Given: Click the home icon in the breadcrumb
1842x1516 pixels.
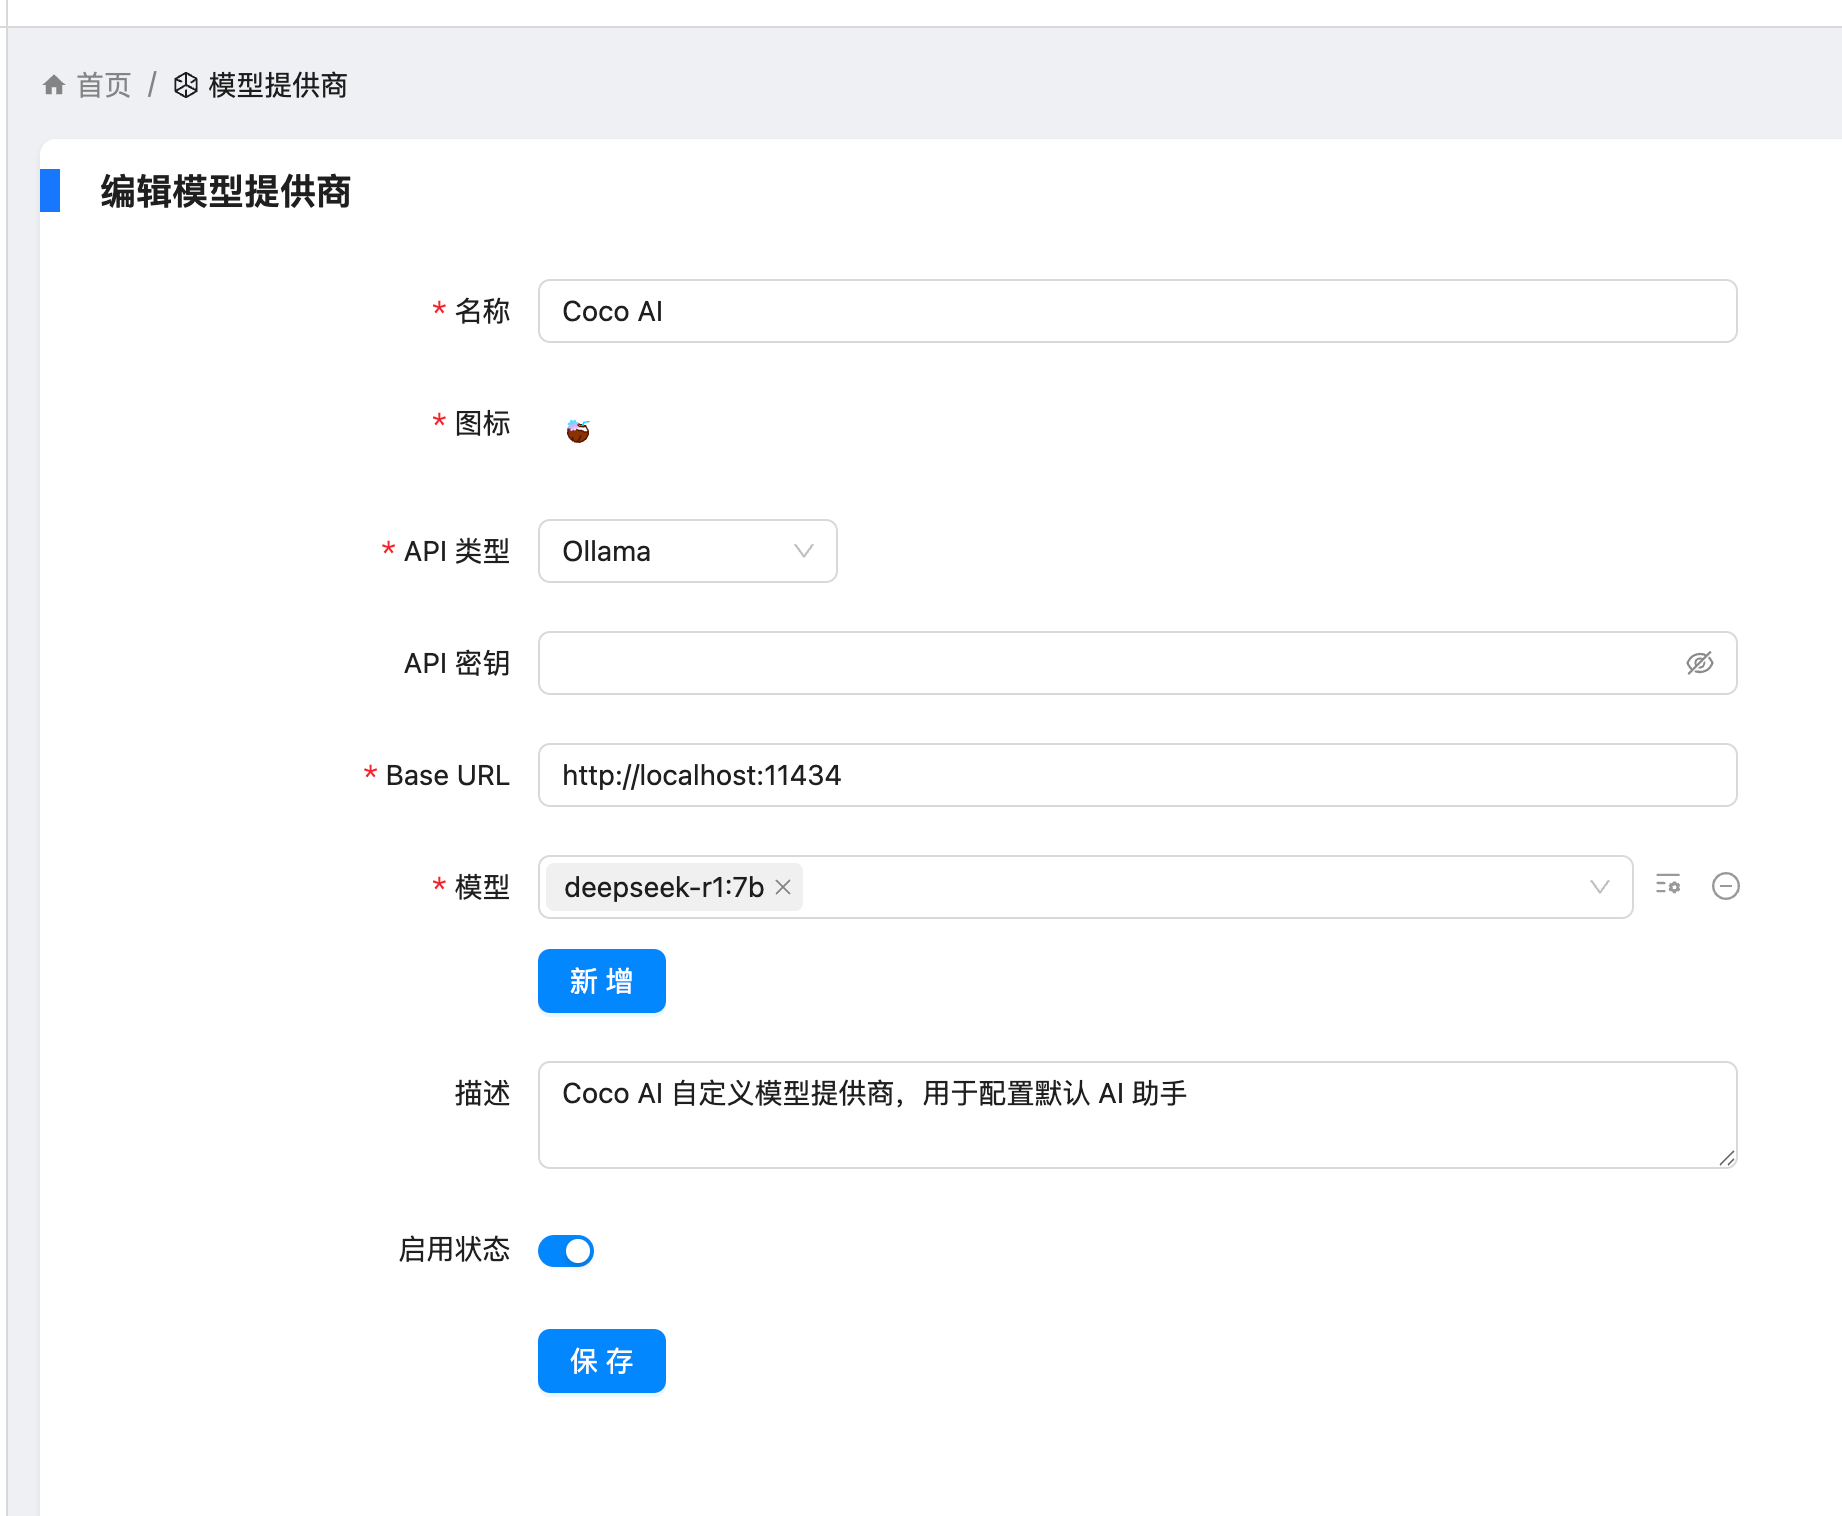Looking at the screenshot, I should 54,84.
